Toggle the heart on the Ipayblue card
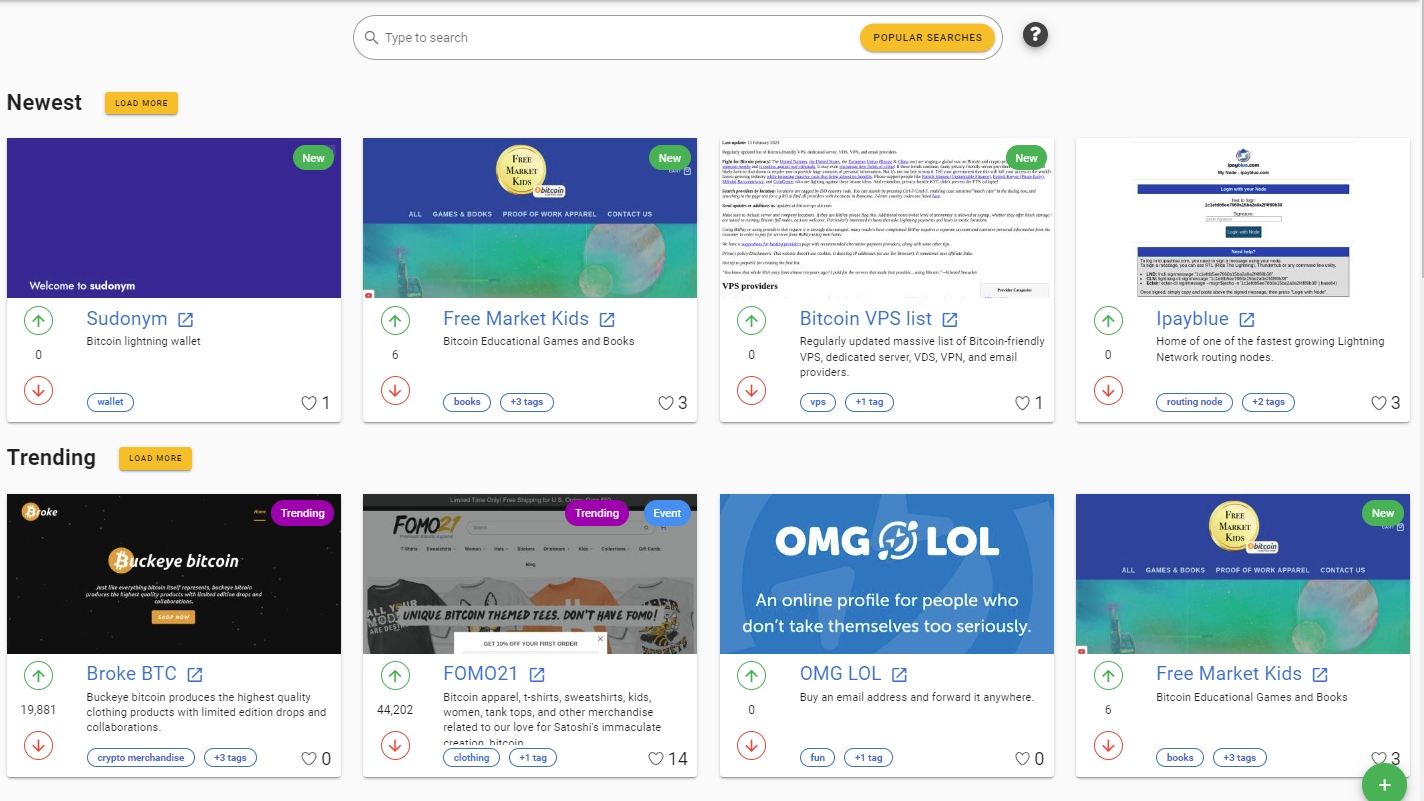The image size is (1424, 801). tap(1379, 403)
